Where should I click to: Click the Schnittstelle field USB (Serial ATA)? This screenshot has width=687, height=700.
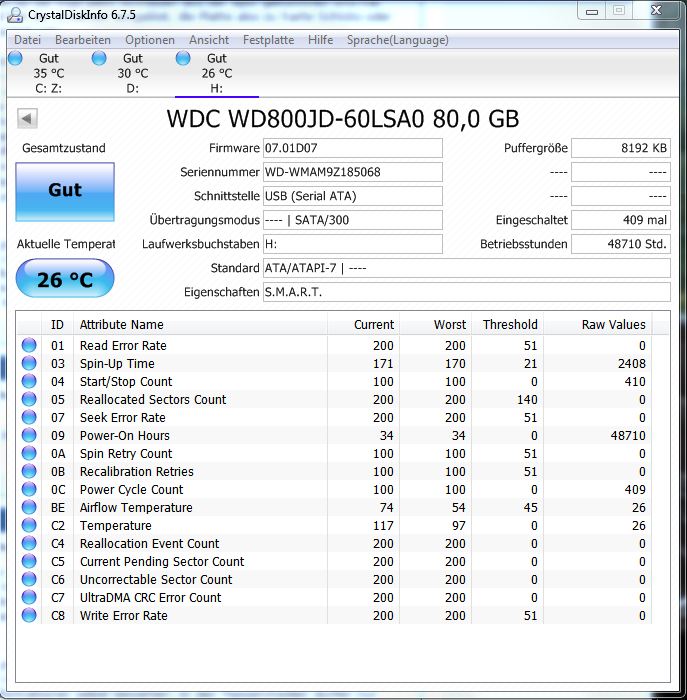click(353, 196)
